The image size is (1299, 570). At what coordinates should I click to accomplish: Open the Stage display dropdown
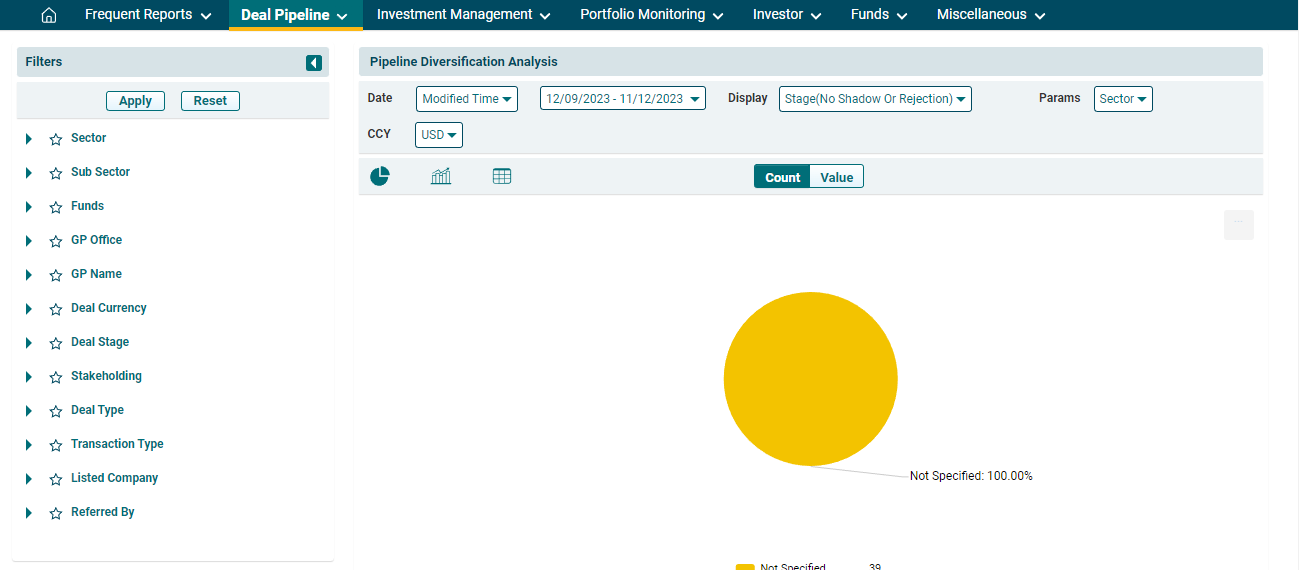[875, 99]
